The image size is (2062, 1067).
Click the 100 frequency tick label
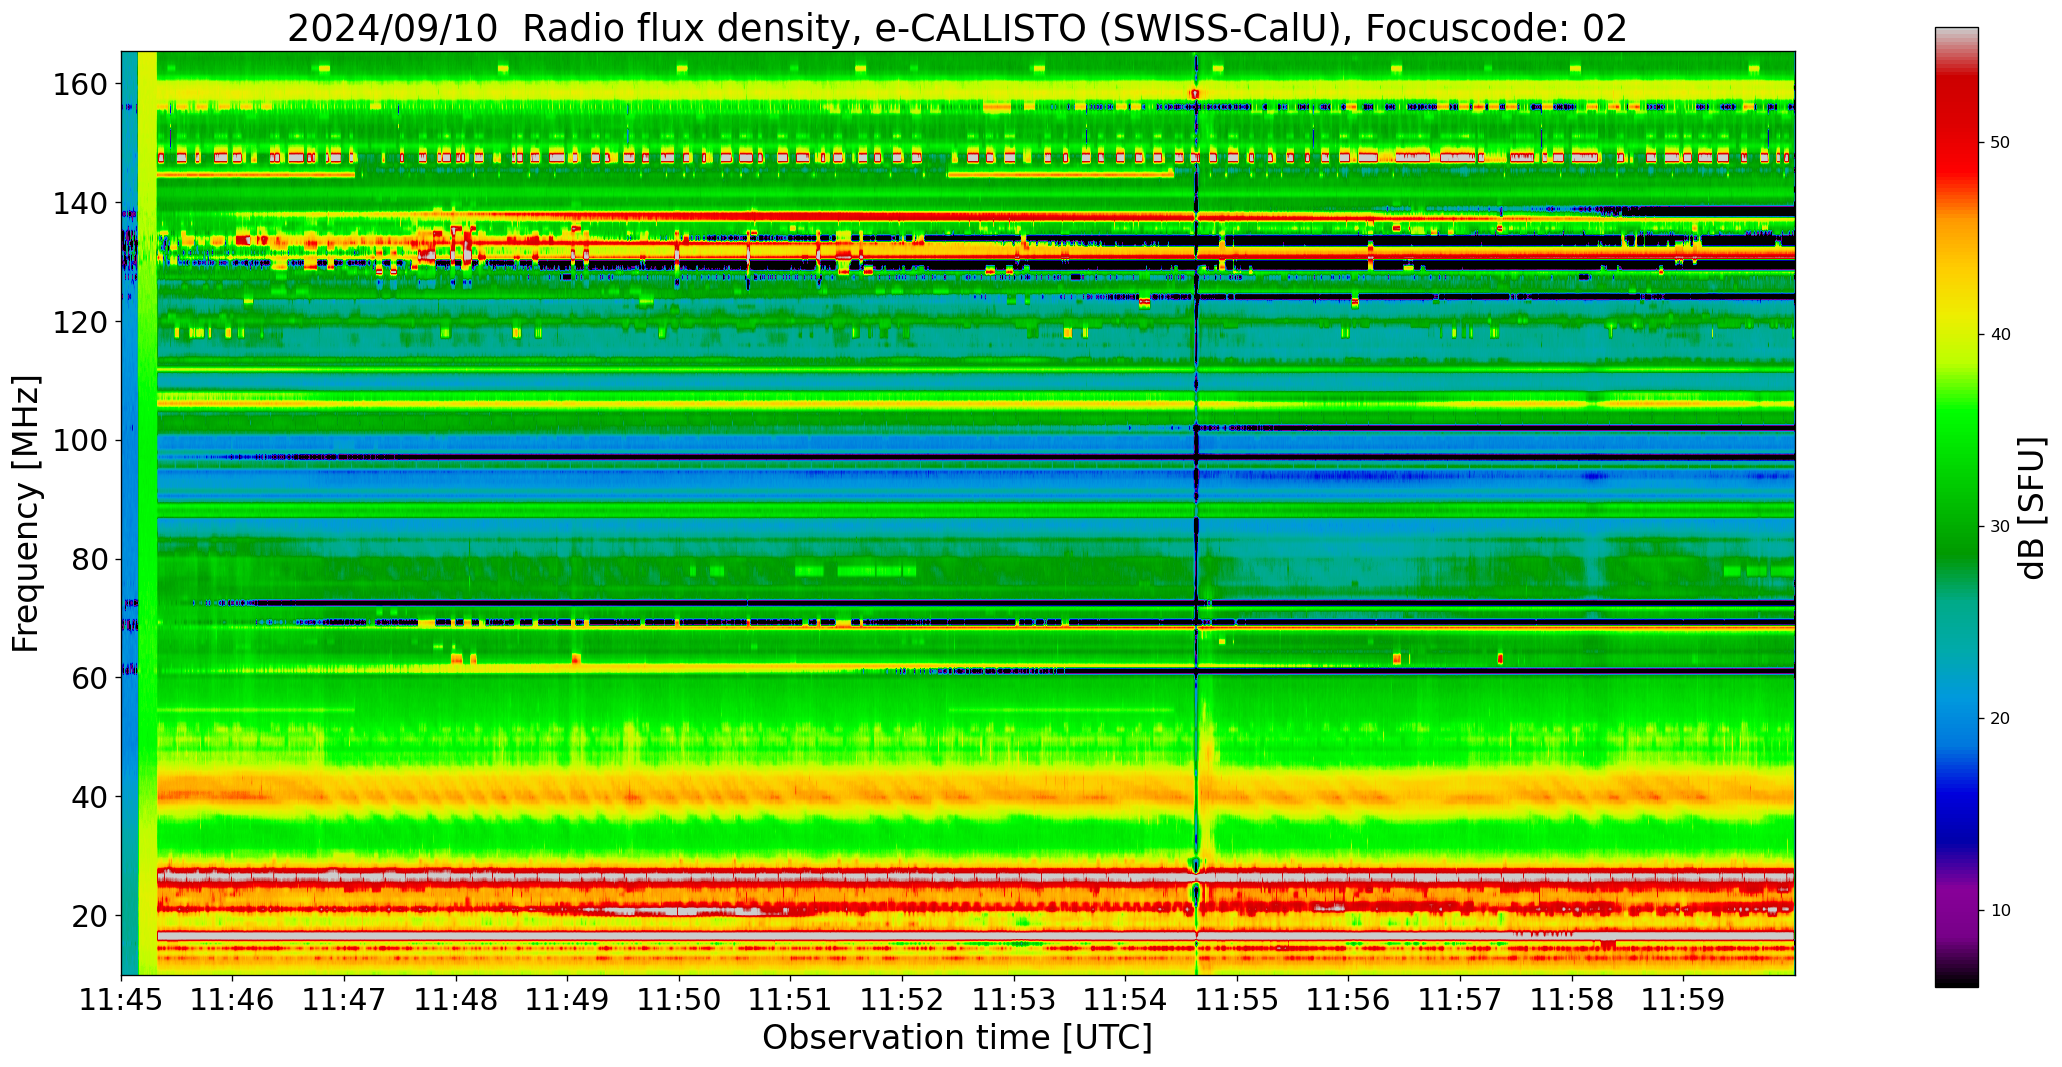click(x=81, y=441)
